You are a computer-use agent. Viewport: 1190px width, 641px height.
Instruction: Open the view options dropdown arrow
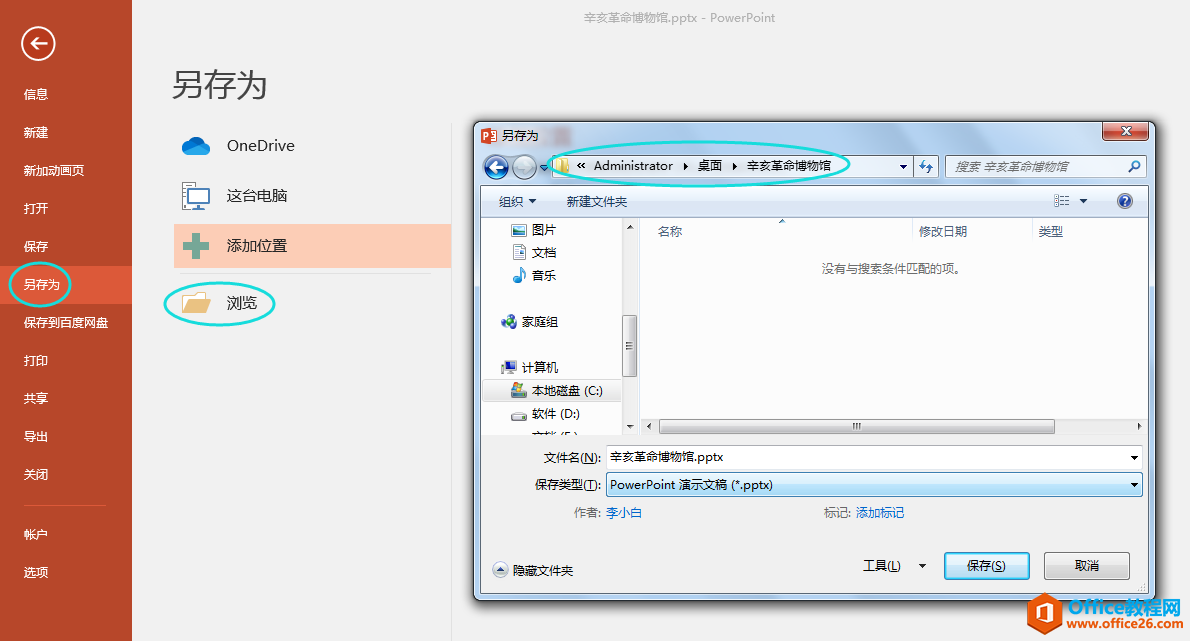(x=1084, y=201)
